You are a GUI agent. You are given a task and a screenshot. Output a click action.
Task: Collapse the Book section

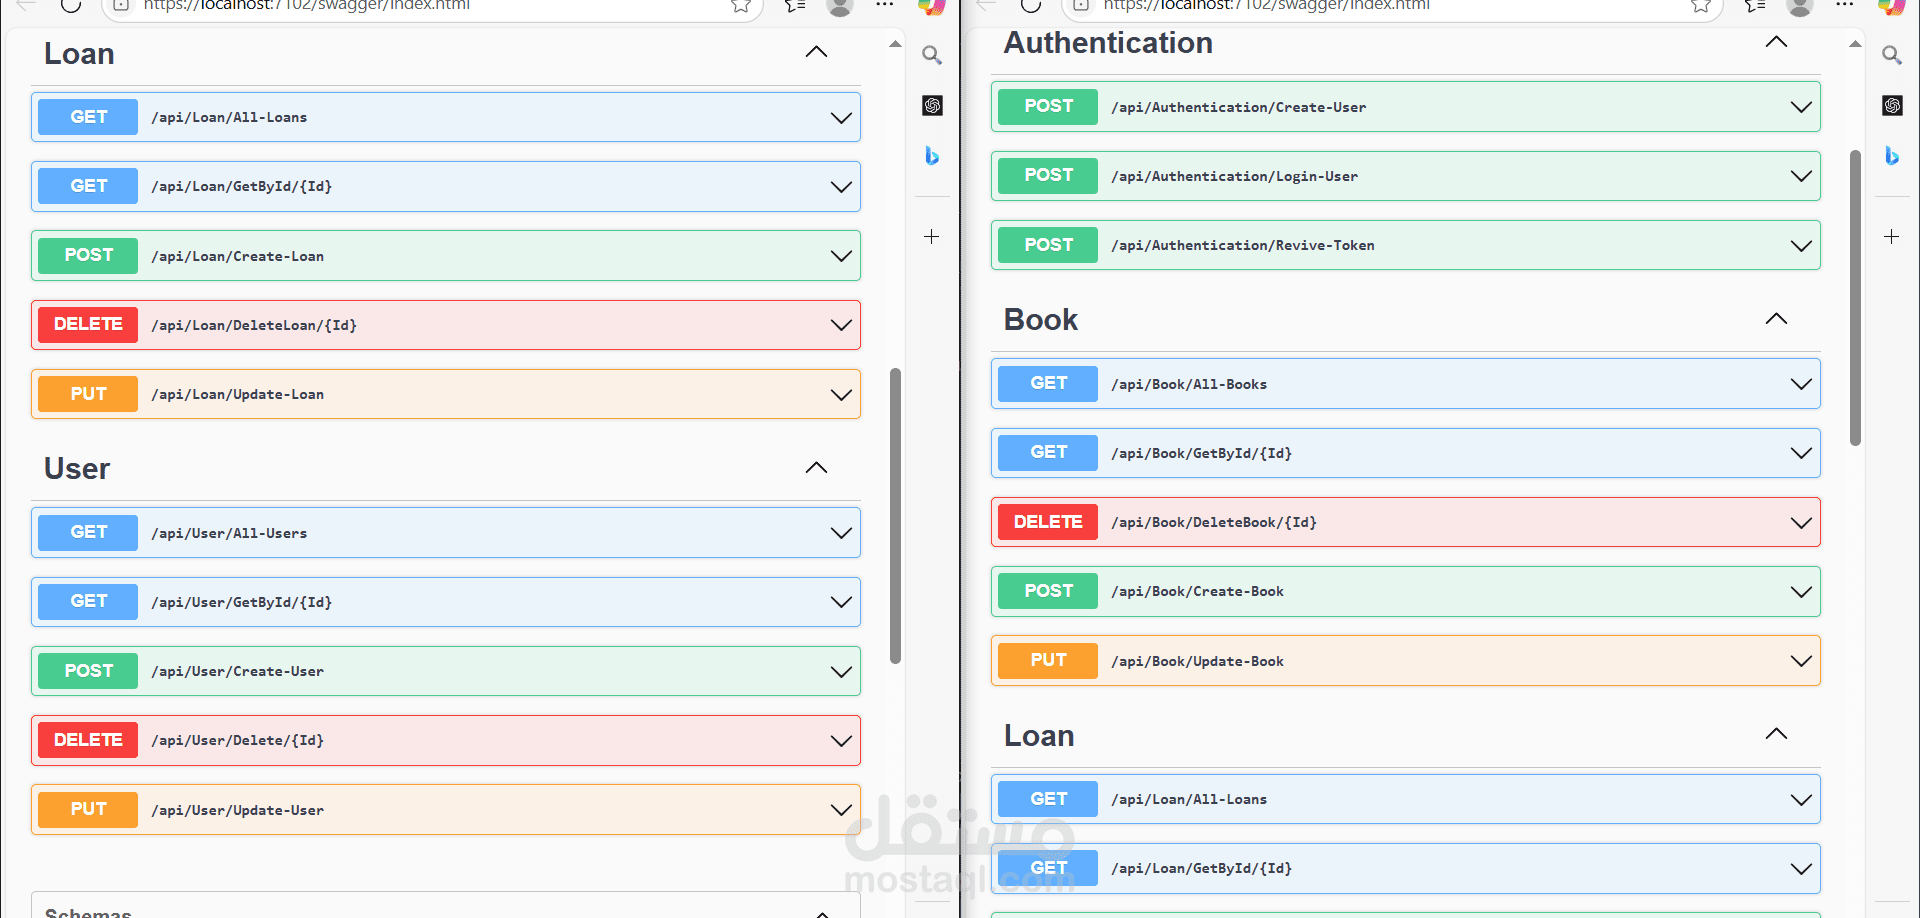point(1777,319)
